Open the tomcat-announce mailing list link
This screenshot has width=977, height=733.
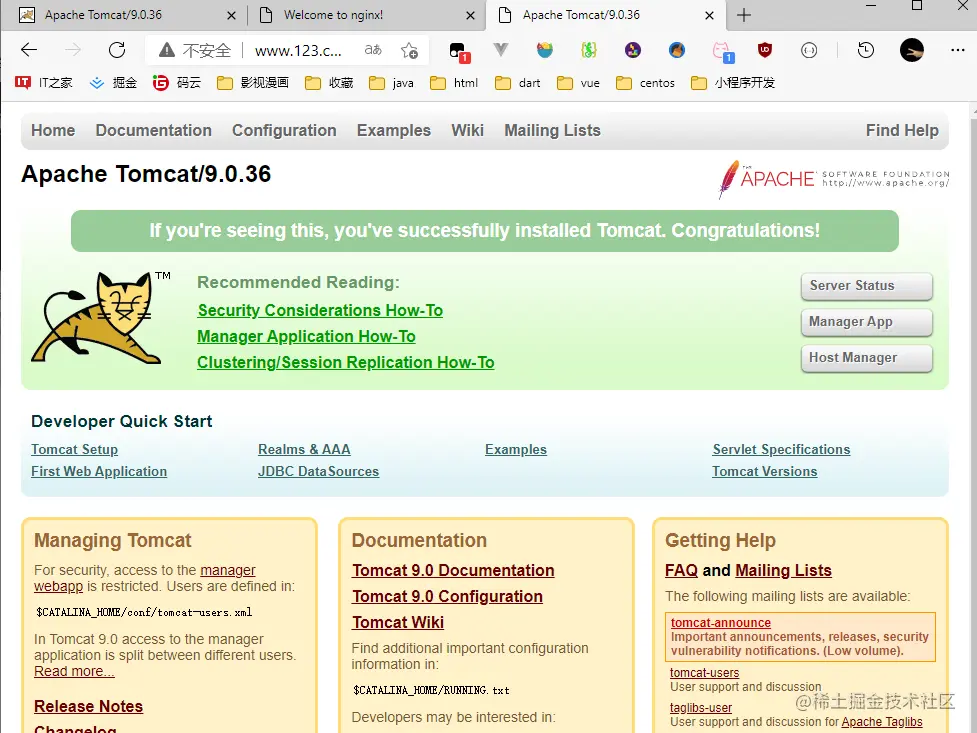click(720, 623)
